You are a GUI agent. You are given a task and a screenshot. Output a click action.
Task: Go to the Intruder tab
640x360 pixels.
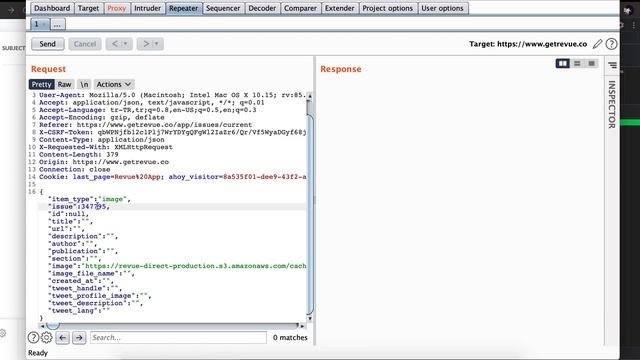click(147, 8)
